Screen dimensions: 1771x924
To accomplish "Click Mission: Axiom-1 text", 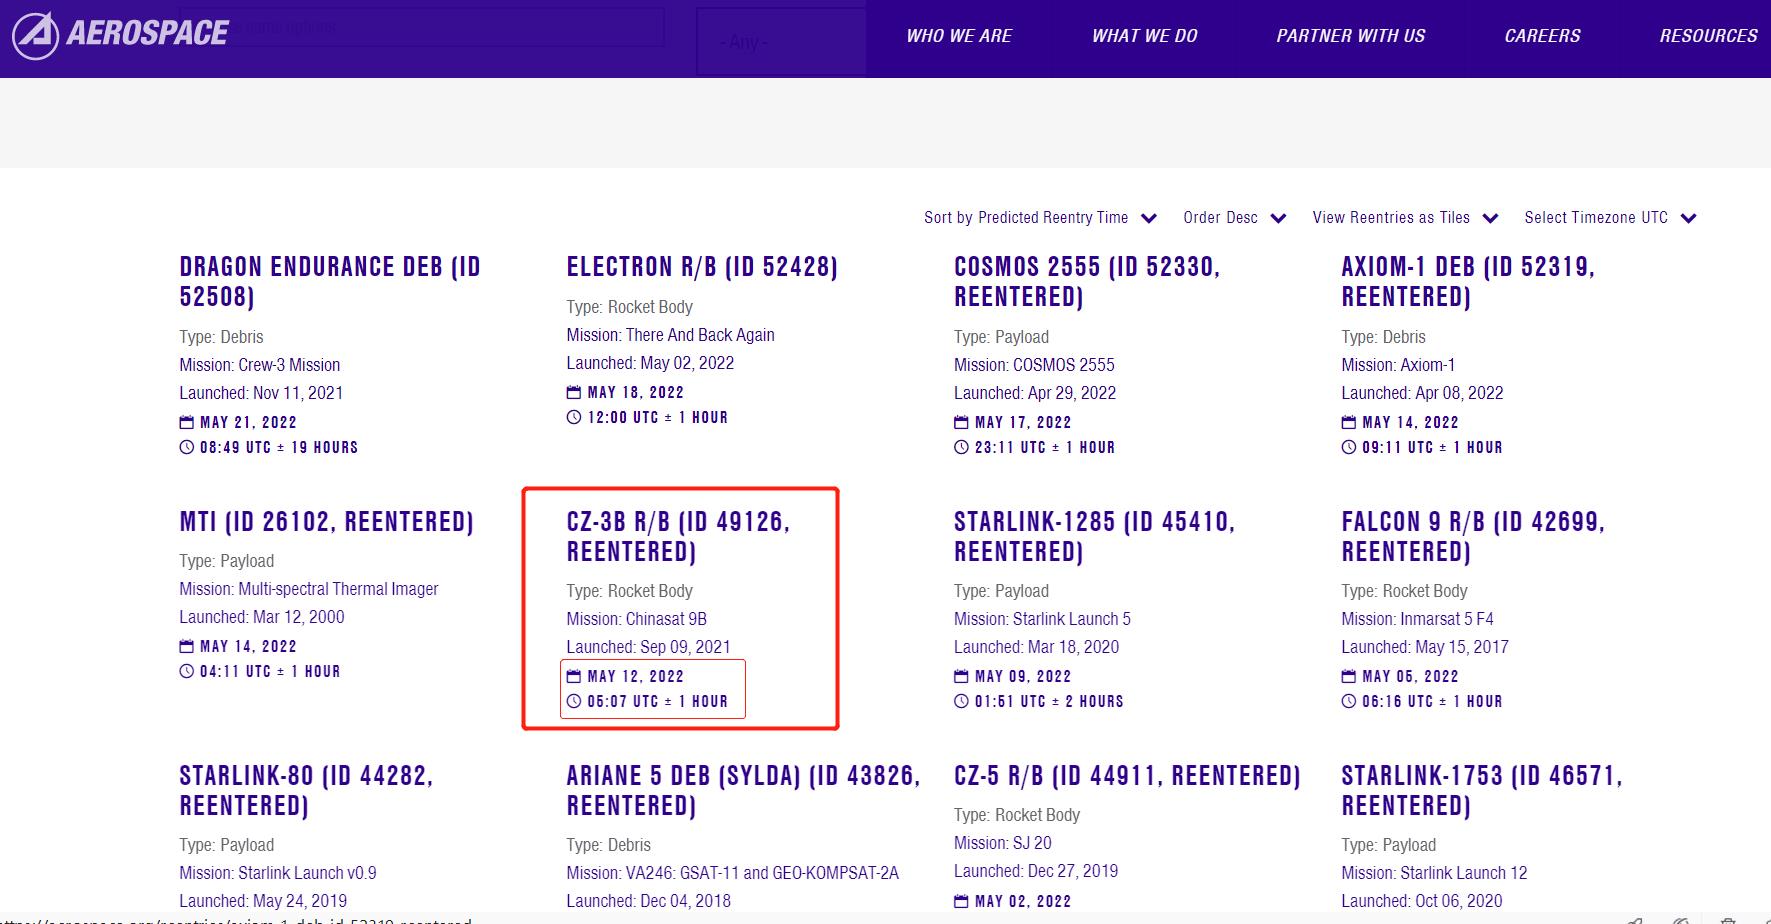I will 1398,365.
